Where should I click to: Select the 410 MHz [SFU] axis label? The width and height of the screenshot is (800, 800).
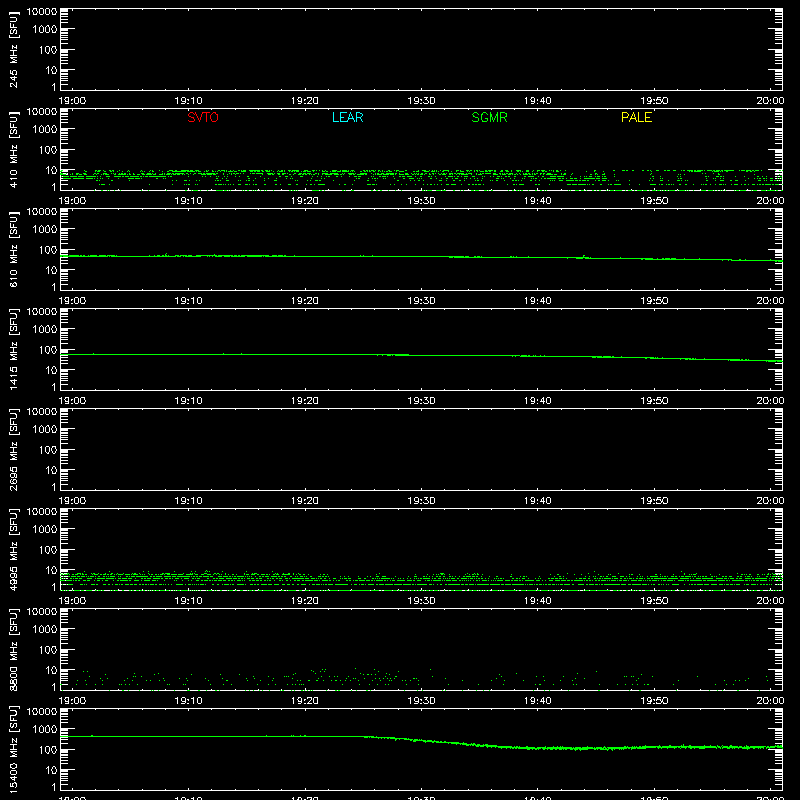coord(14,150)
